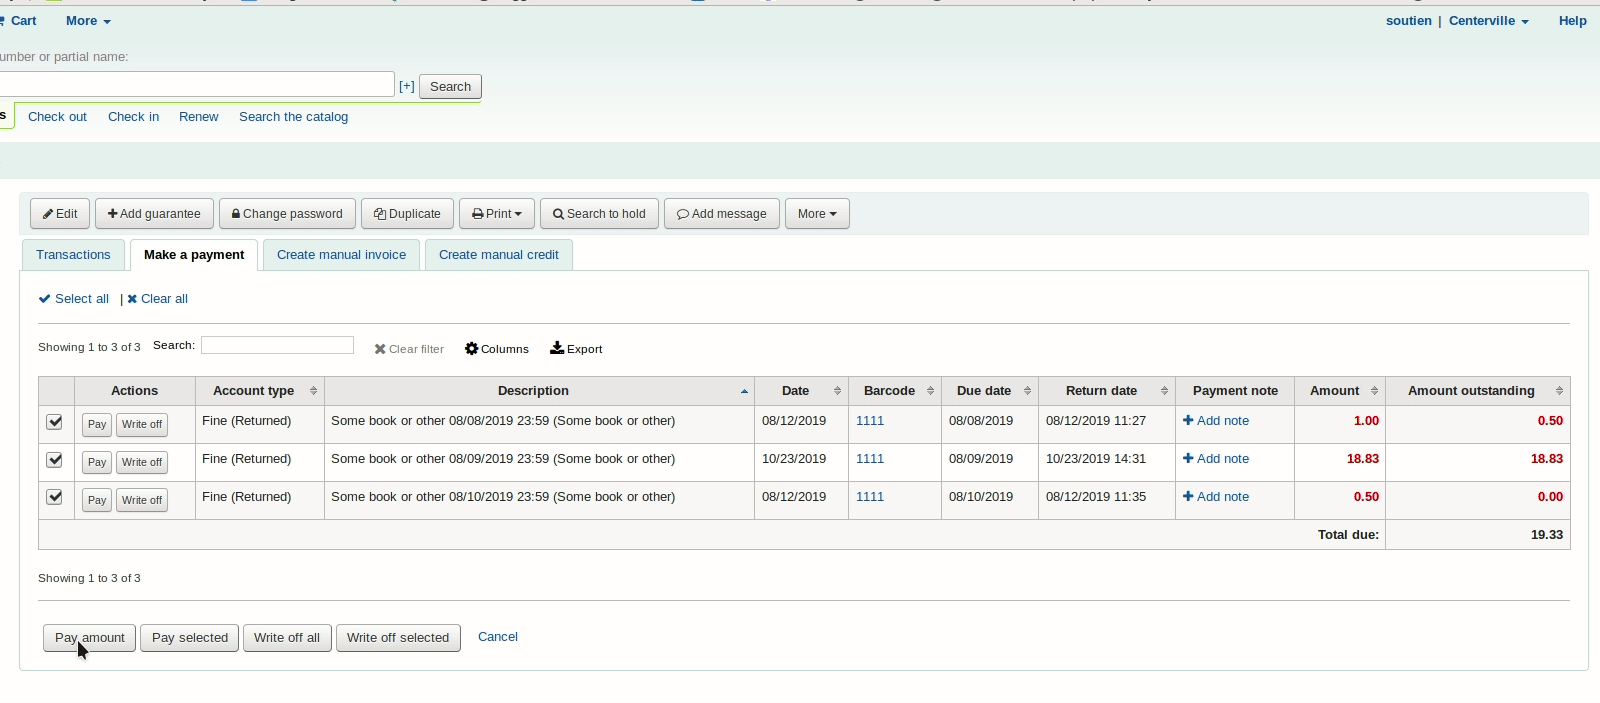This screenshot has width=1600, height=703.
Task: Click the Duplicate patron button
Action: tap(407, 214)
